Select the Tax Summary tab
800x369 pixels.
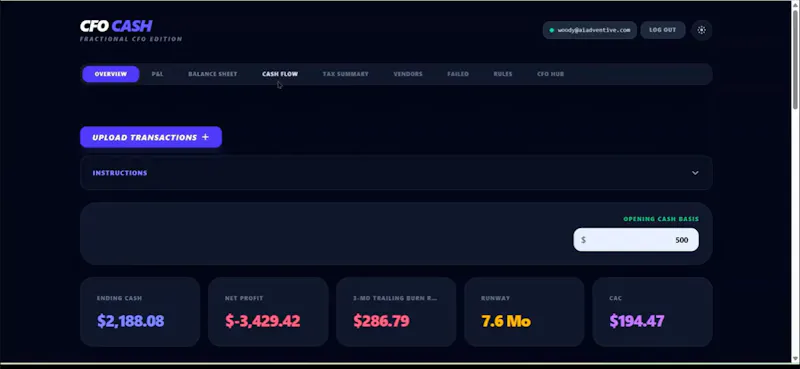345,74
